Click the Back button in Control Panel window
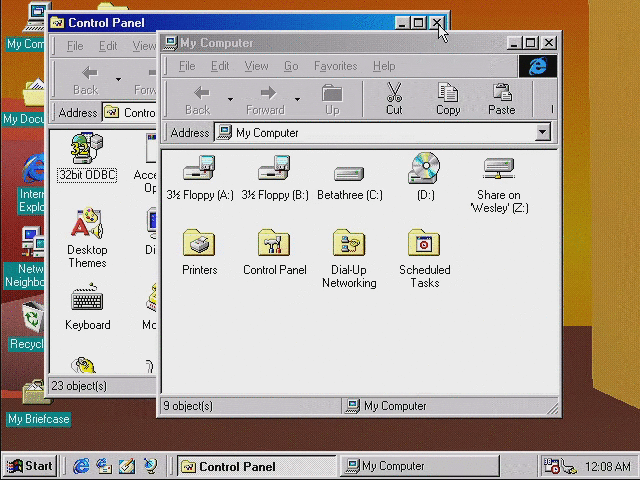The height and width of the screenshot is (480, 640). (x=86, y=80)
